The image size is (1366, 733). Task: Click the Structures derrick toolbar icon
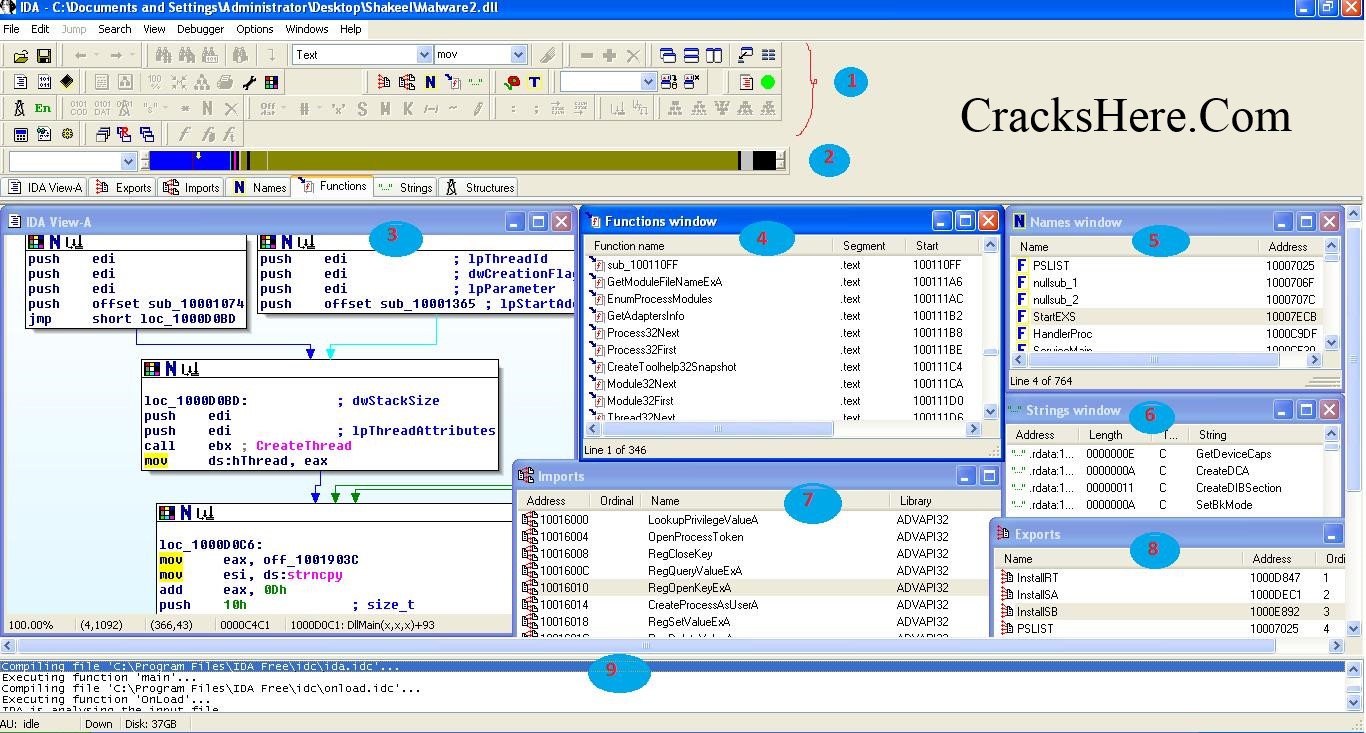(x=20, y=108)
